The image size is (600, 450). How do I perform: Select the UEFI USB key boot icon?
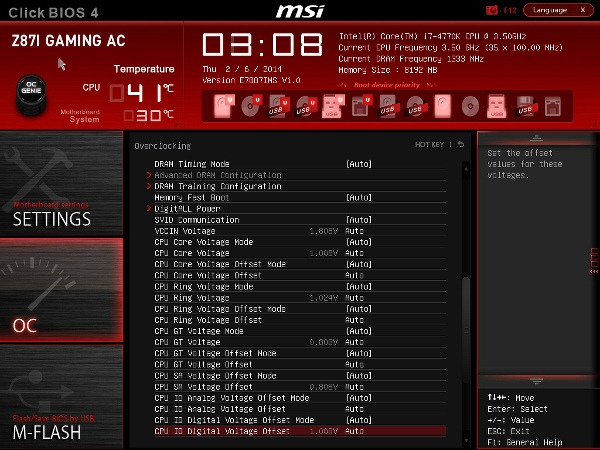click(x=332, y=106)
